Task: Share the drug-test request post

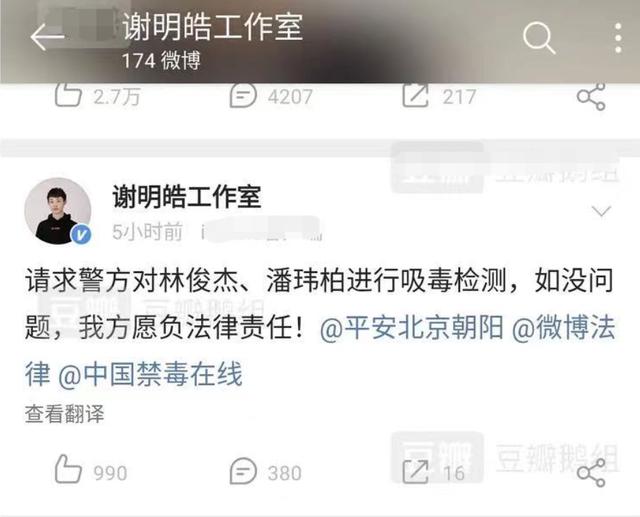Action: click(591, 473)
